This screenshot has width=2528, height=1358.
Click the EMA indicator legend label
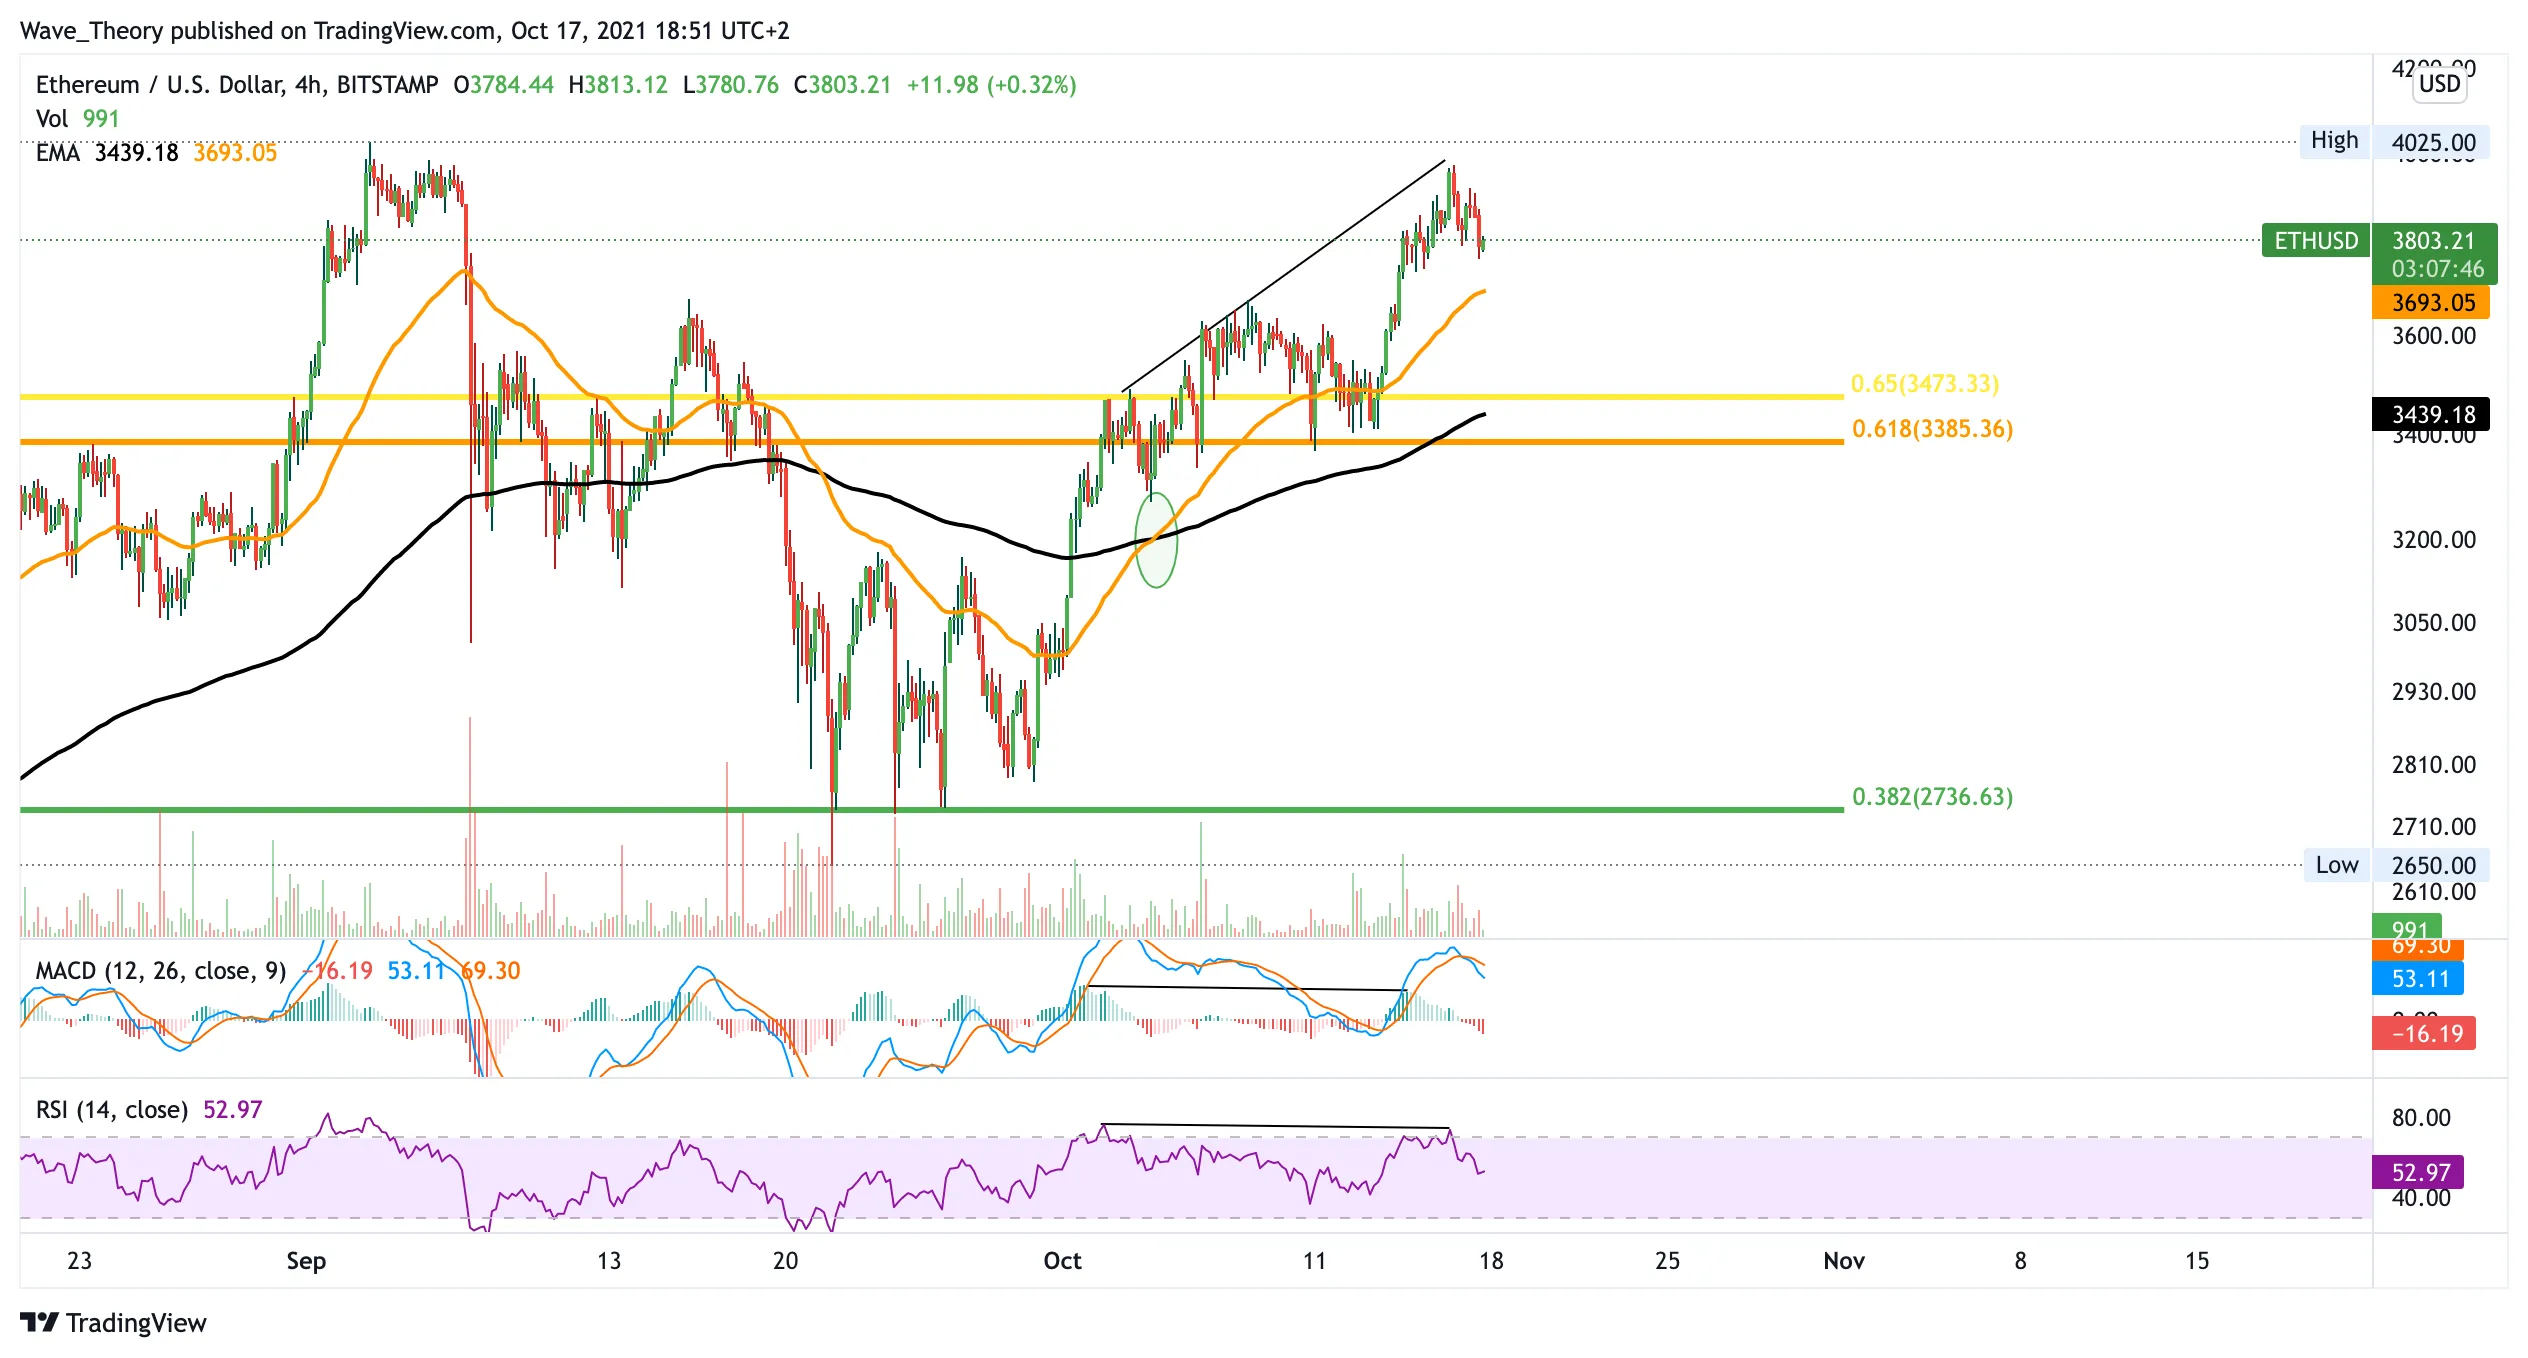point(57,153)
